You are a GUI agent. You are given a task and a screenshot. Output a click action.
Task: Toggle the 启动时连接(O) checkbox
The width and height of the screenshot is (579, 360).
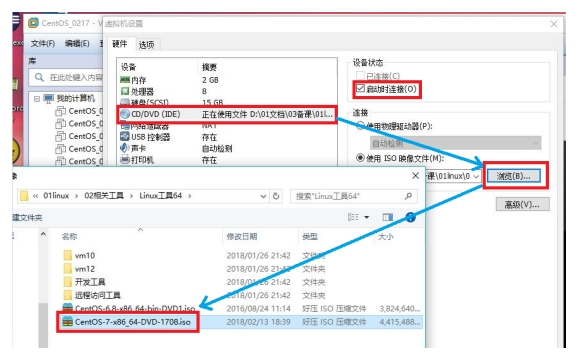tap(360, 89)
